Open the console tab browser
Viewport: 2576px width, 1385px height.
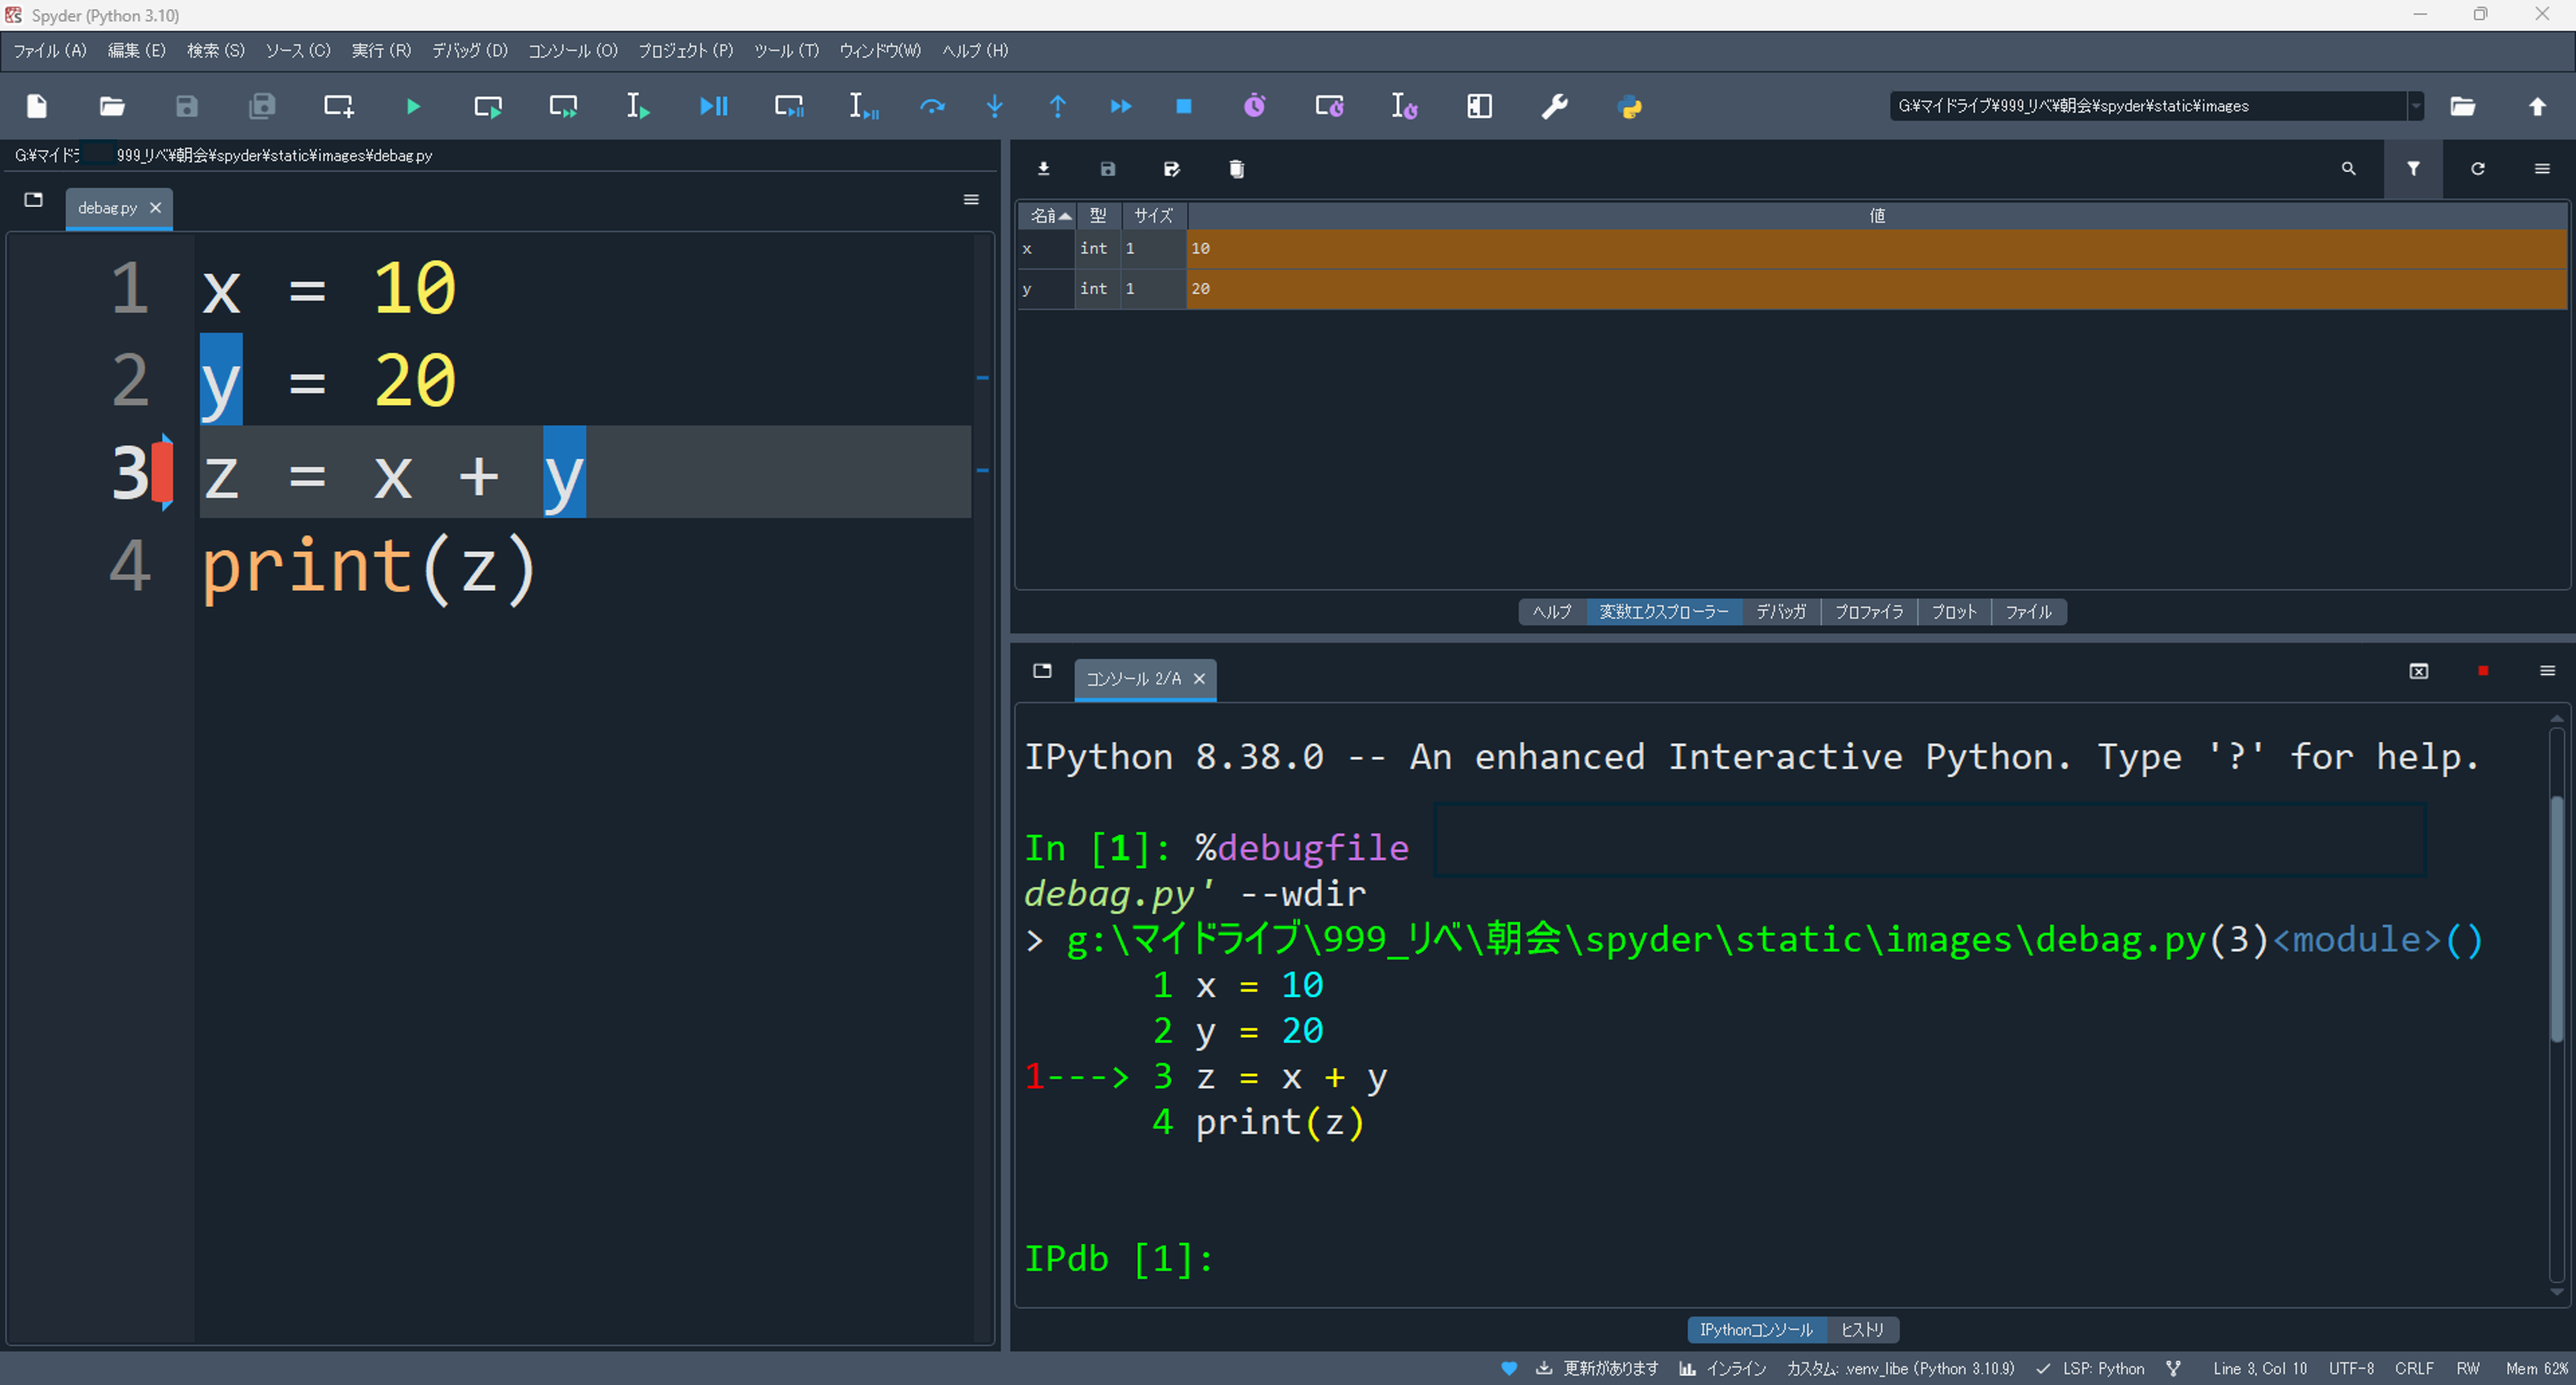point(1042,671)
